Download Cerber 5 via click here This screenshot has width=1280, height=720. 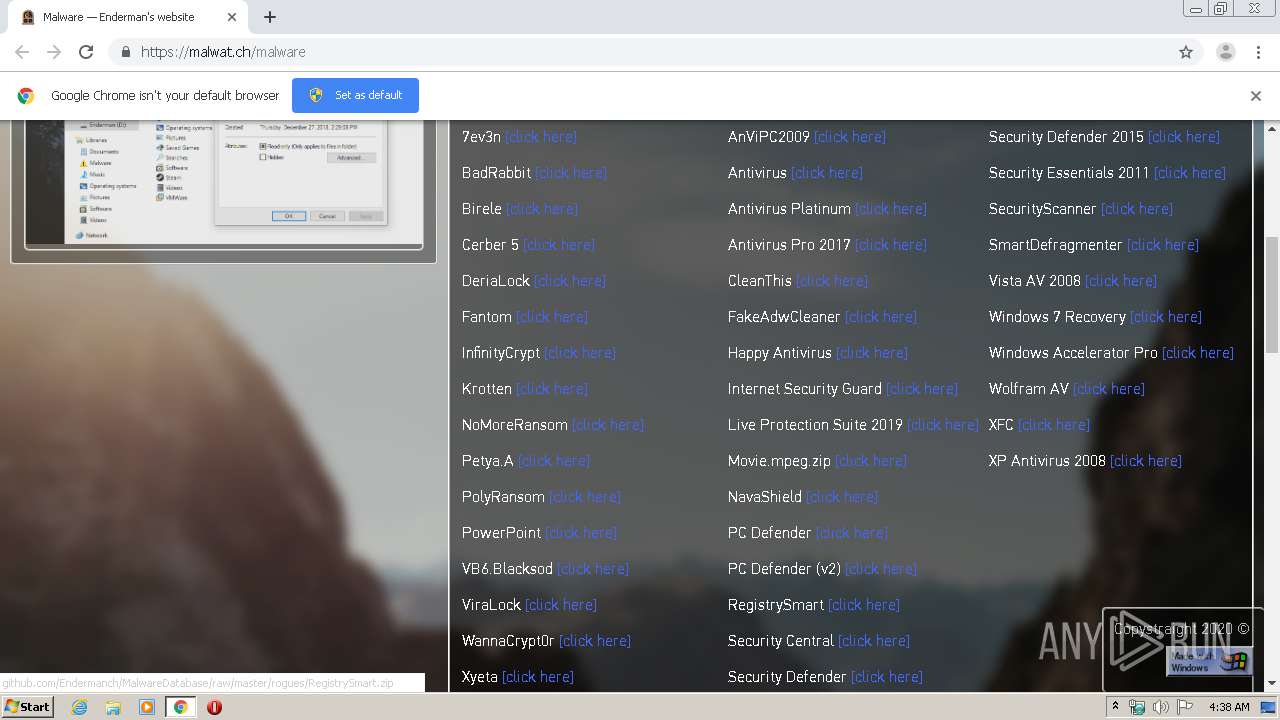tap(559, 245)
